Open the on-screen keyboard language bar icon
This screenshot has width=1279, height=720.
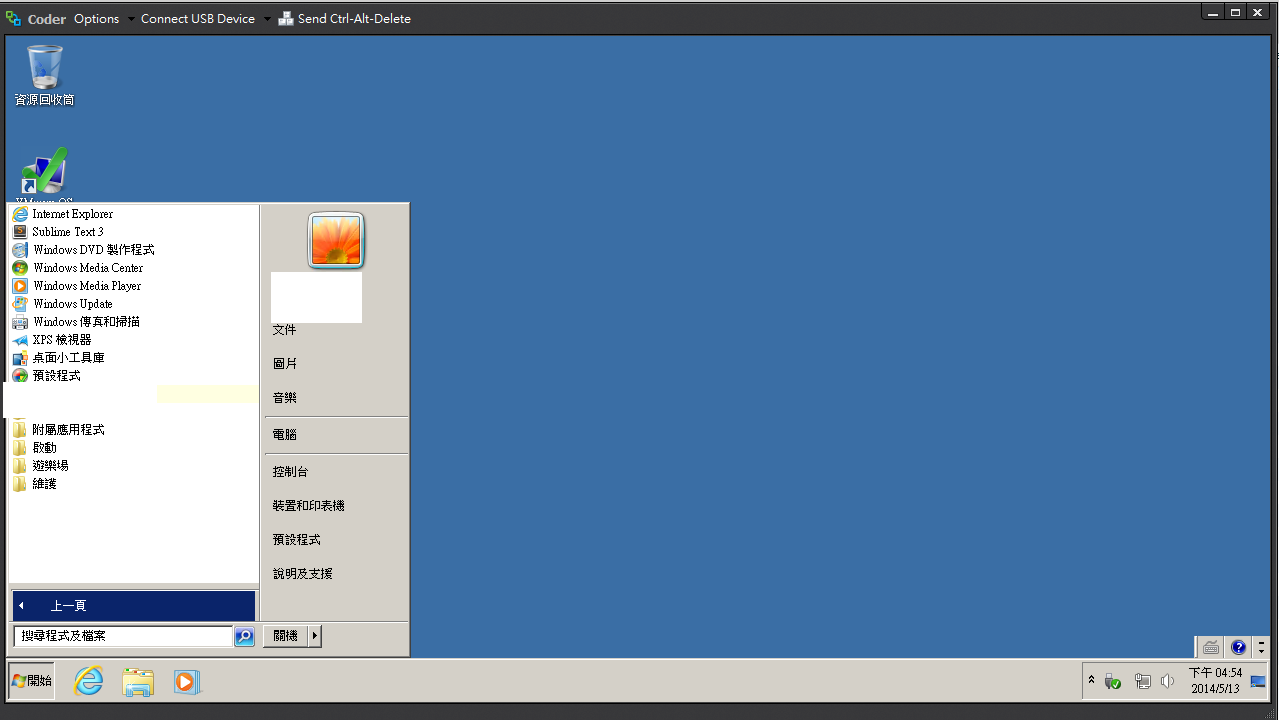[1210, 647]
